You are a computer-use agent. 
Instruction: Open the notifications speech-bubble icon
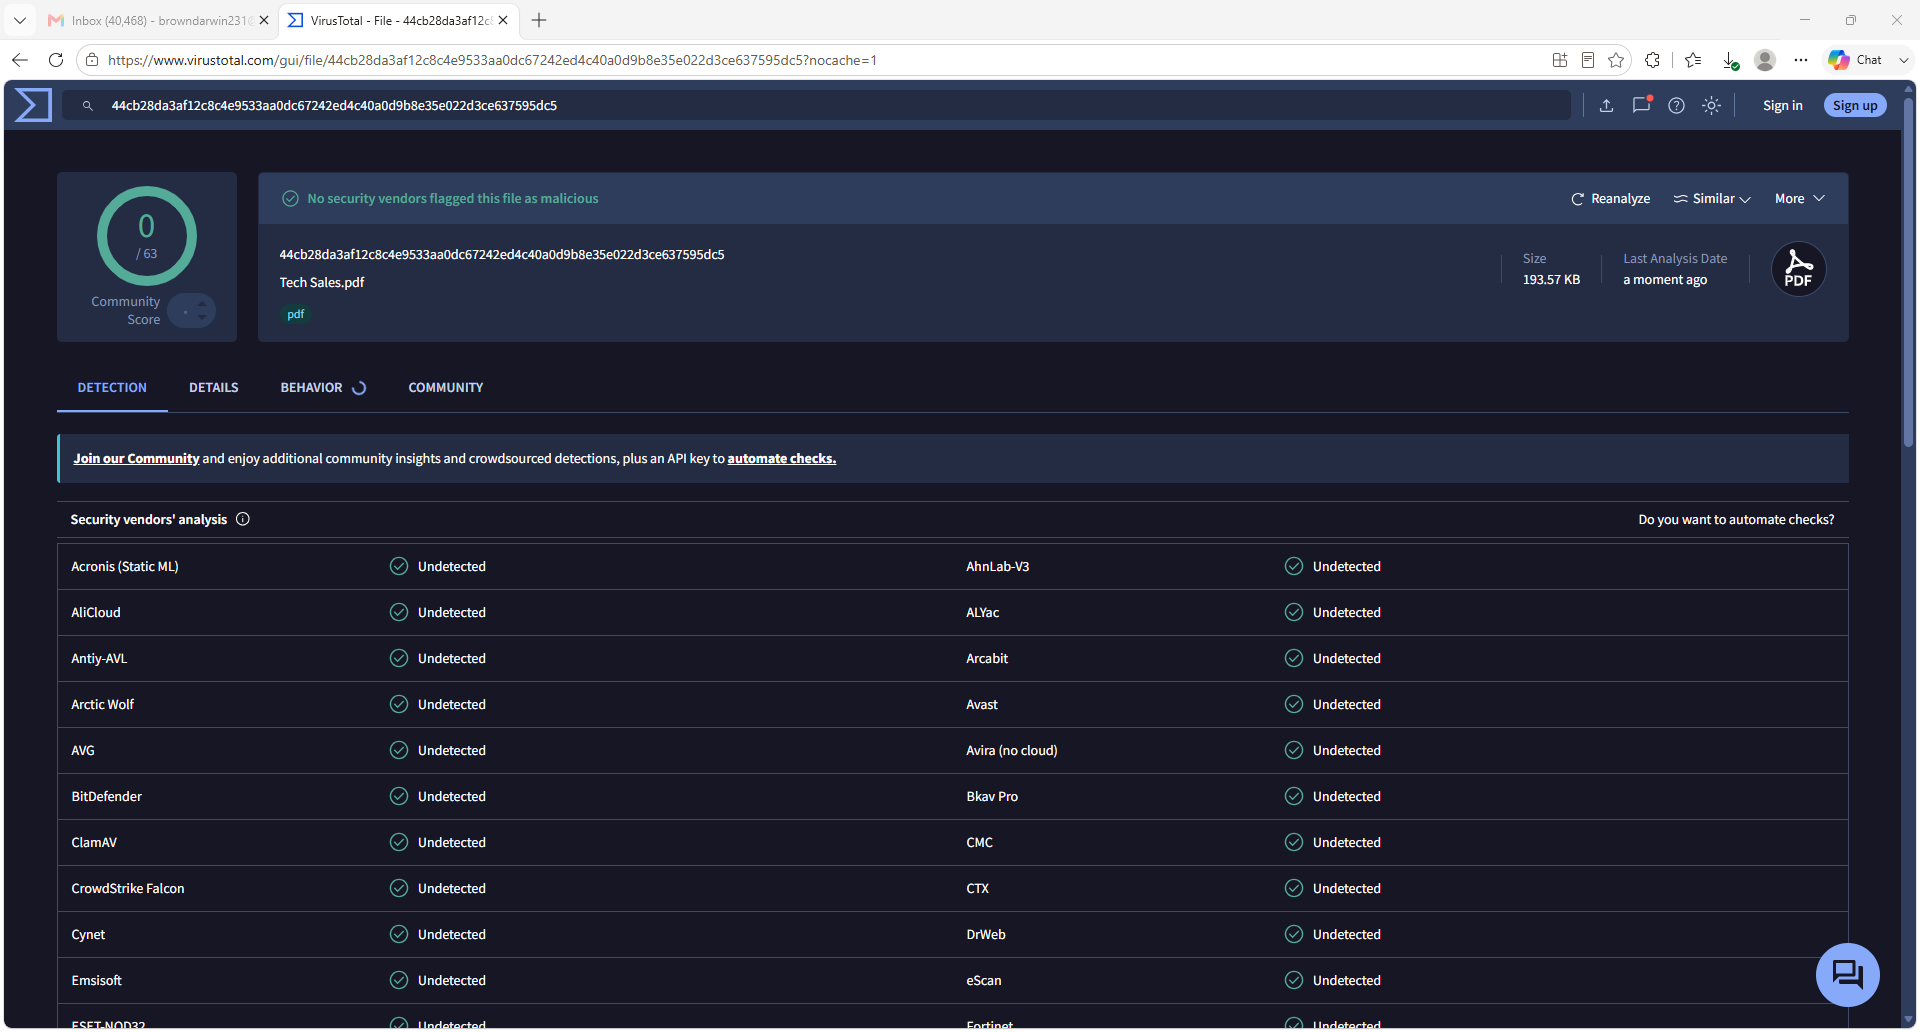click(x=1641, y=105)
